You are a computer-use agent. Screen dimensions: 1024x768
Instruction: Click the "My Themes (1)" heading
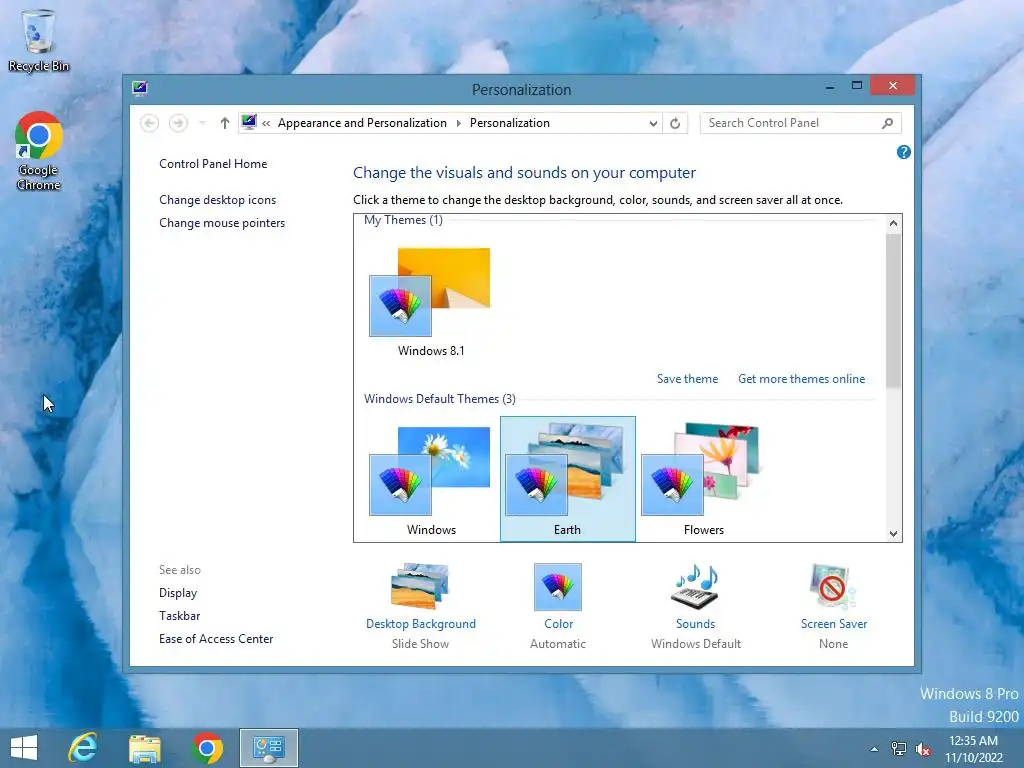pos(403,220)
